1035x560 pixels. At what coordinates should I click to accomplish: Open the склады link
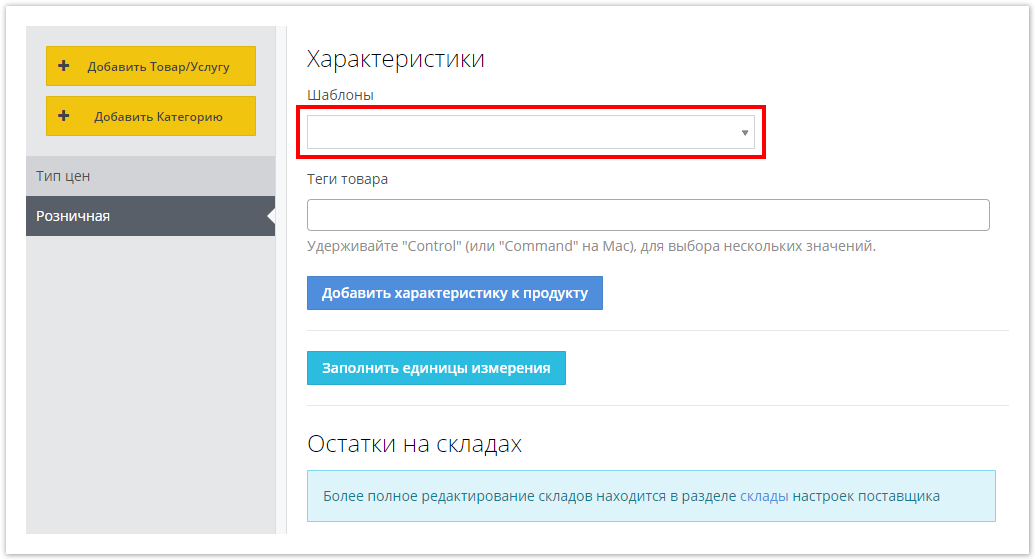pos(764,496)
